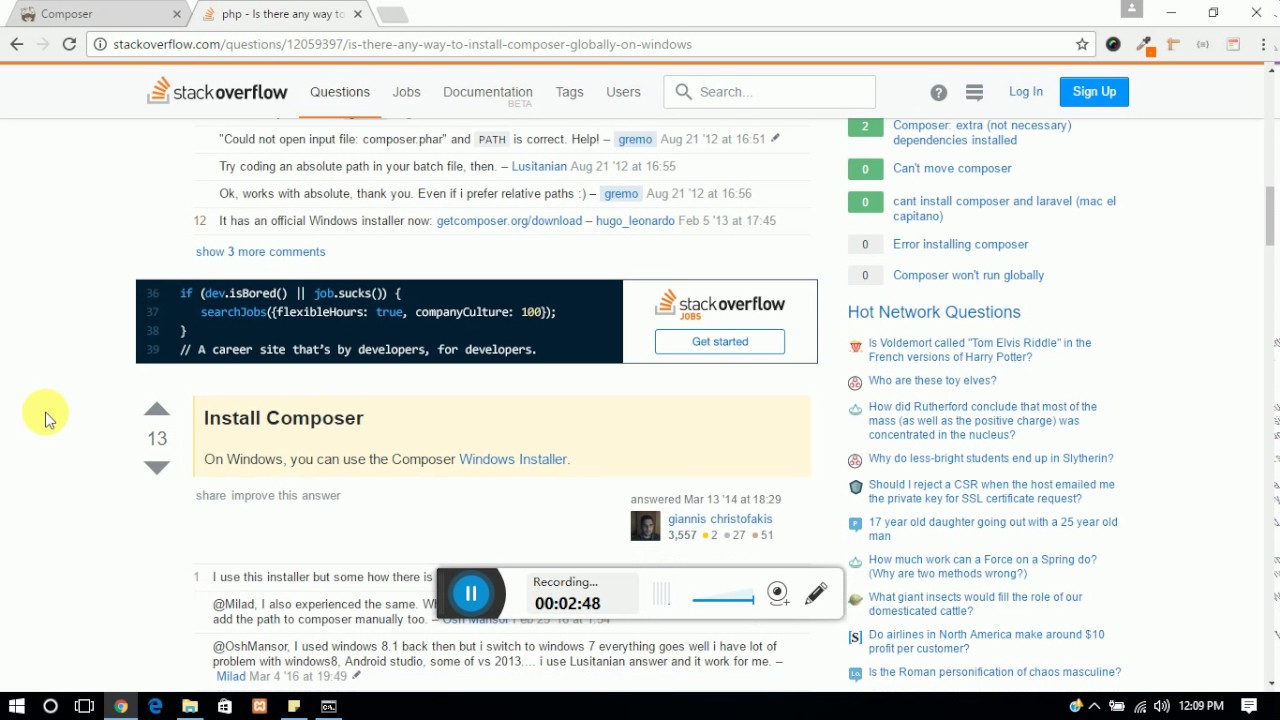This screenshot has width=1280, height=720.
Task: Click the Sign Up button
Action: (1094, 91)
